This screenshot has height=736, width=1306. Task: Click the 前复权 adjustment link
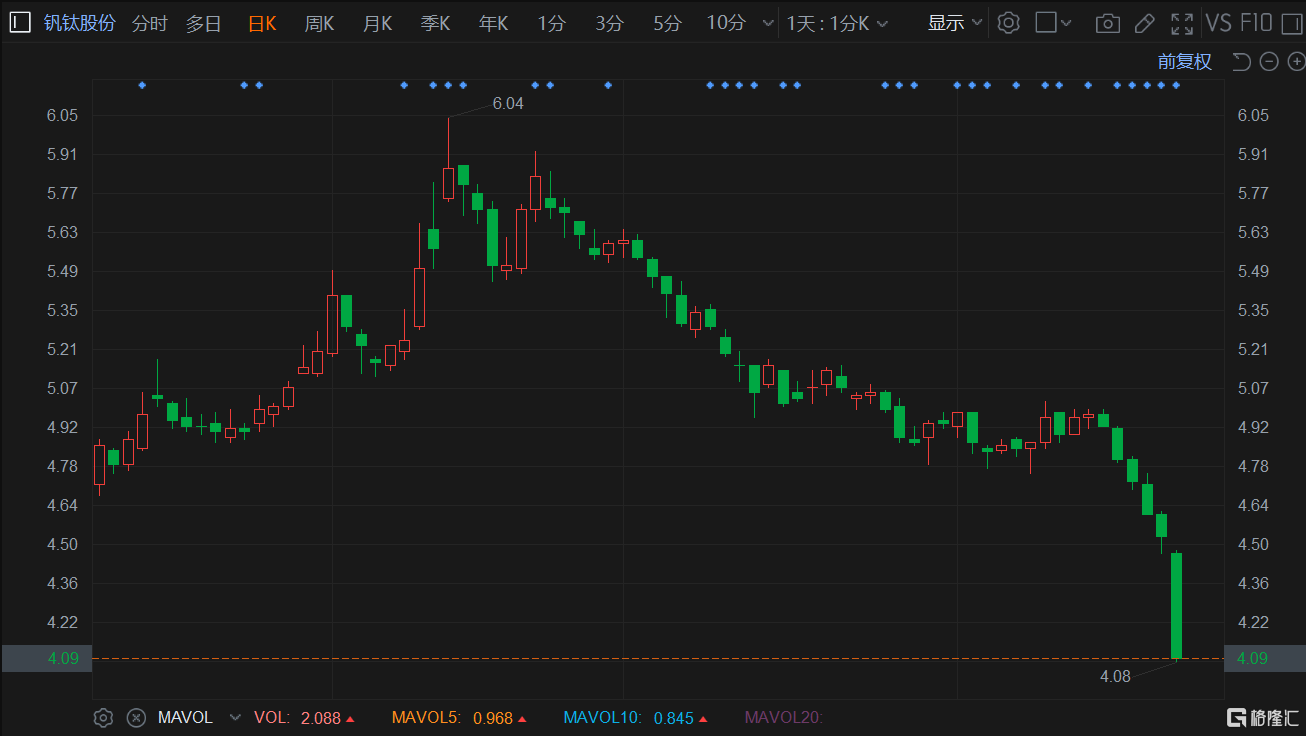pos(1184,62)
